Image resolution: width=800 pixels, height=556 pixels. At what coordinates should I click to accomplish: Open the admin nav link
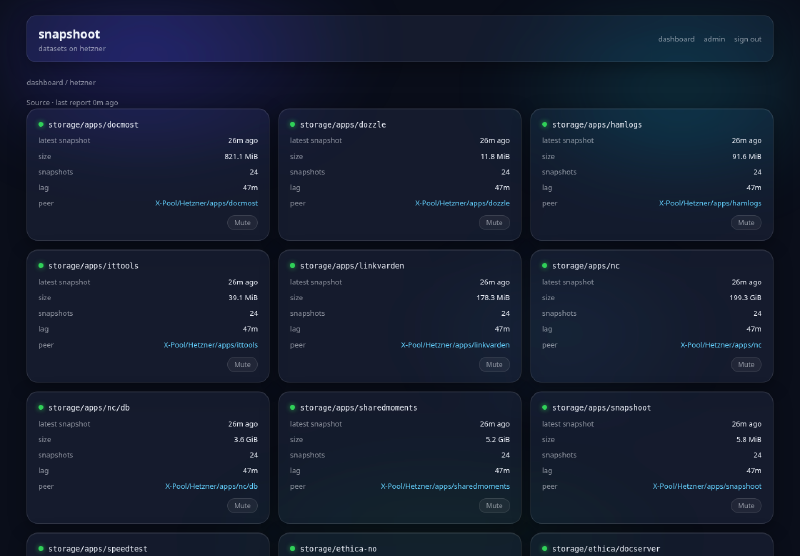(x=714, y=39)
